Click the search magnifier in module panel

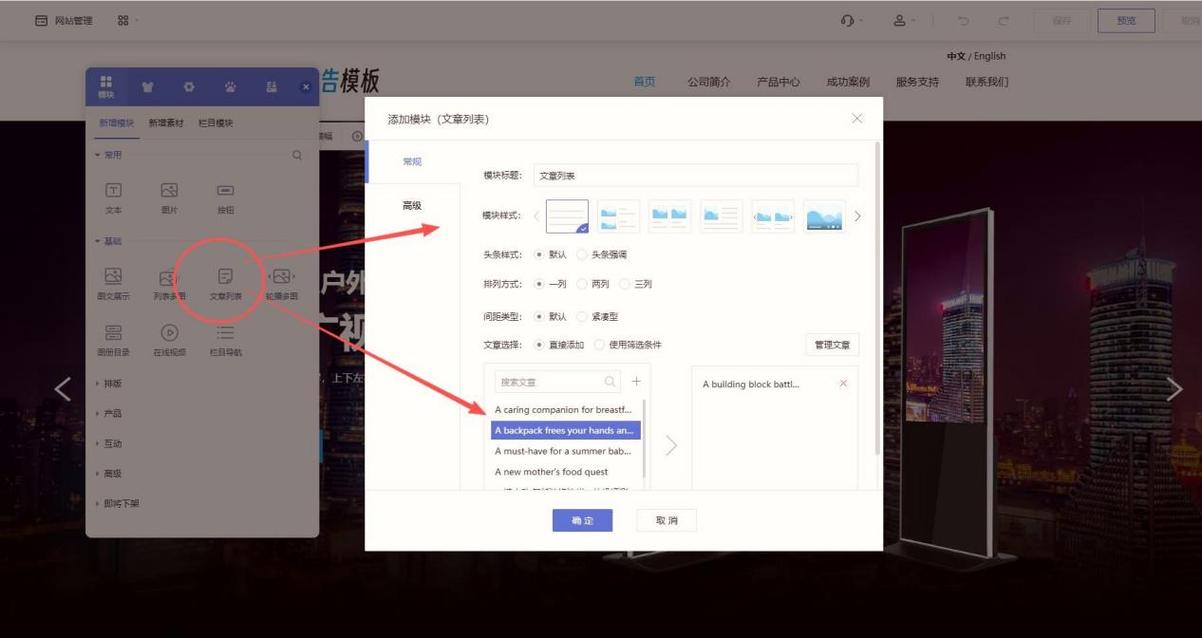click(297, 155)
